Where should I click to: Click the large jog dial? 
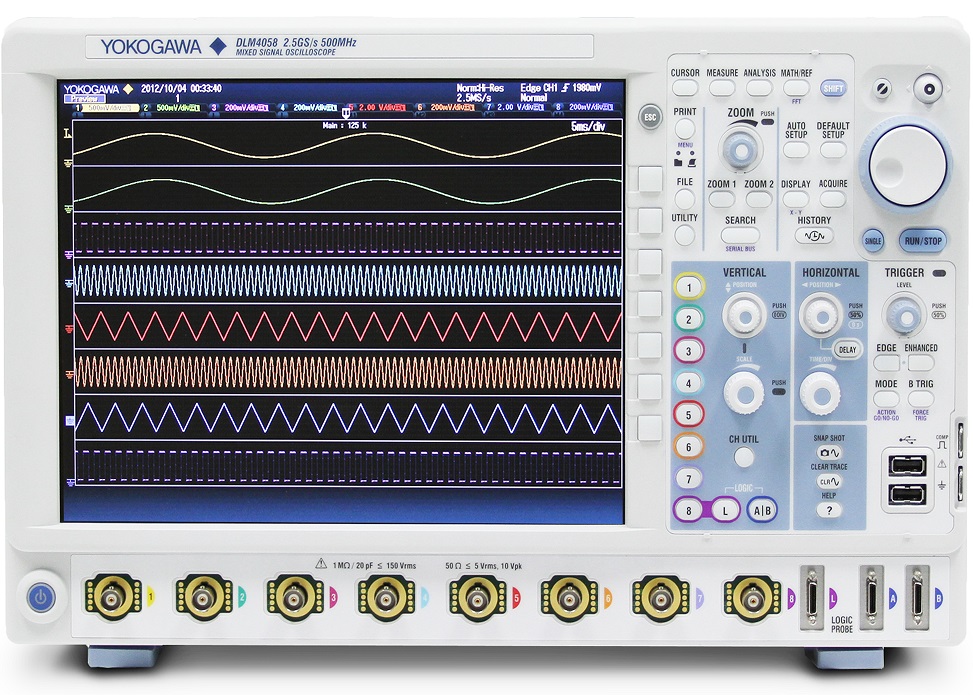907,166
